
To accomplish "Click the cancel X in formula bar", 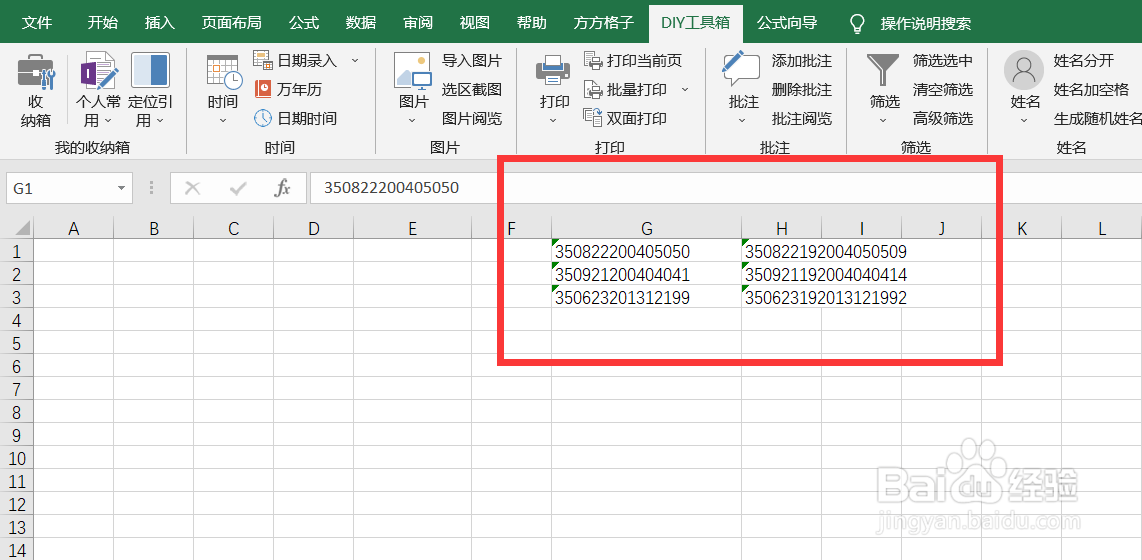I will coord(192,189).
